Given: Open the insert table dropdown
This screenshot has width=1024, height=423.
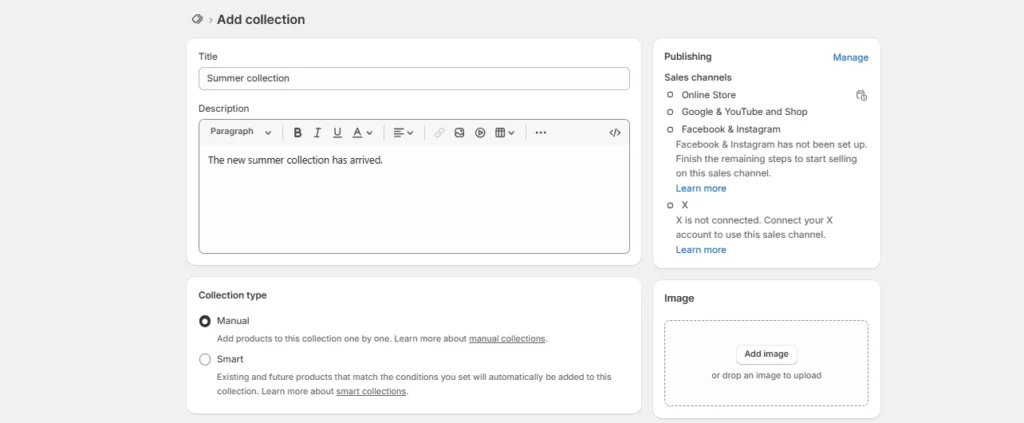Looking at the screenshot, I should (x=505, y=133).
